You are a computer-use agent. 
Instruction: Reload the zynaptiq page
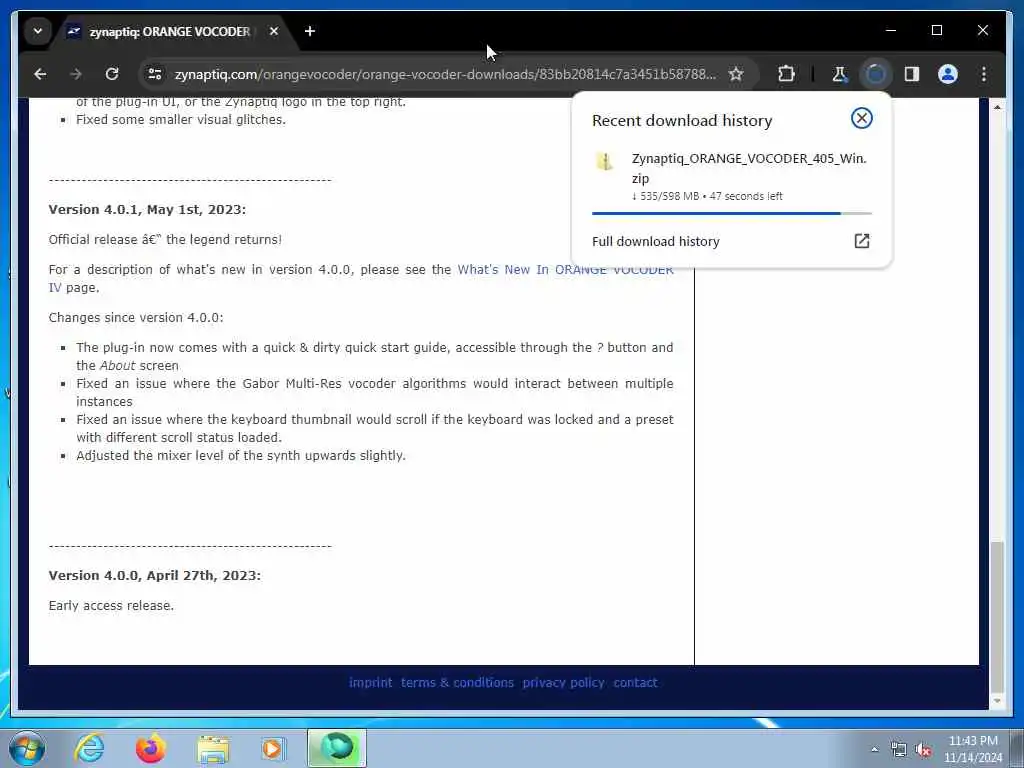click(112, 74)
